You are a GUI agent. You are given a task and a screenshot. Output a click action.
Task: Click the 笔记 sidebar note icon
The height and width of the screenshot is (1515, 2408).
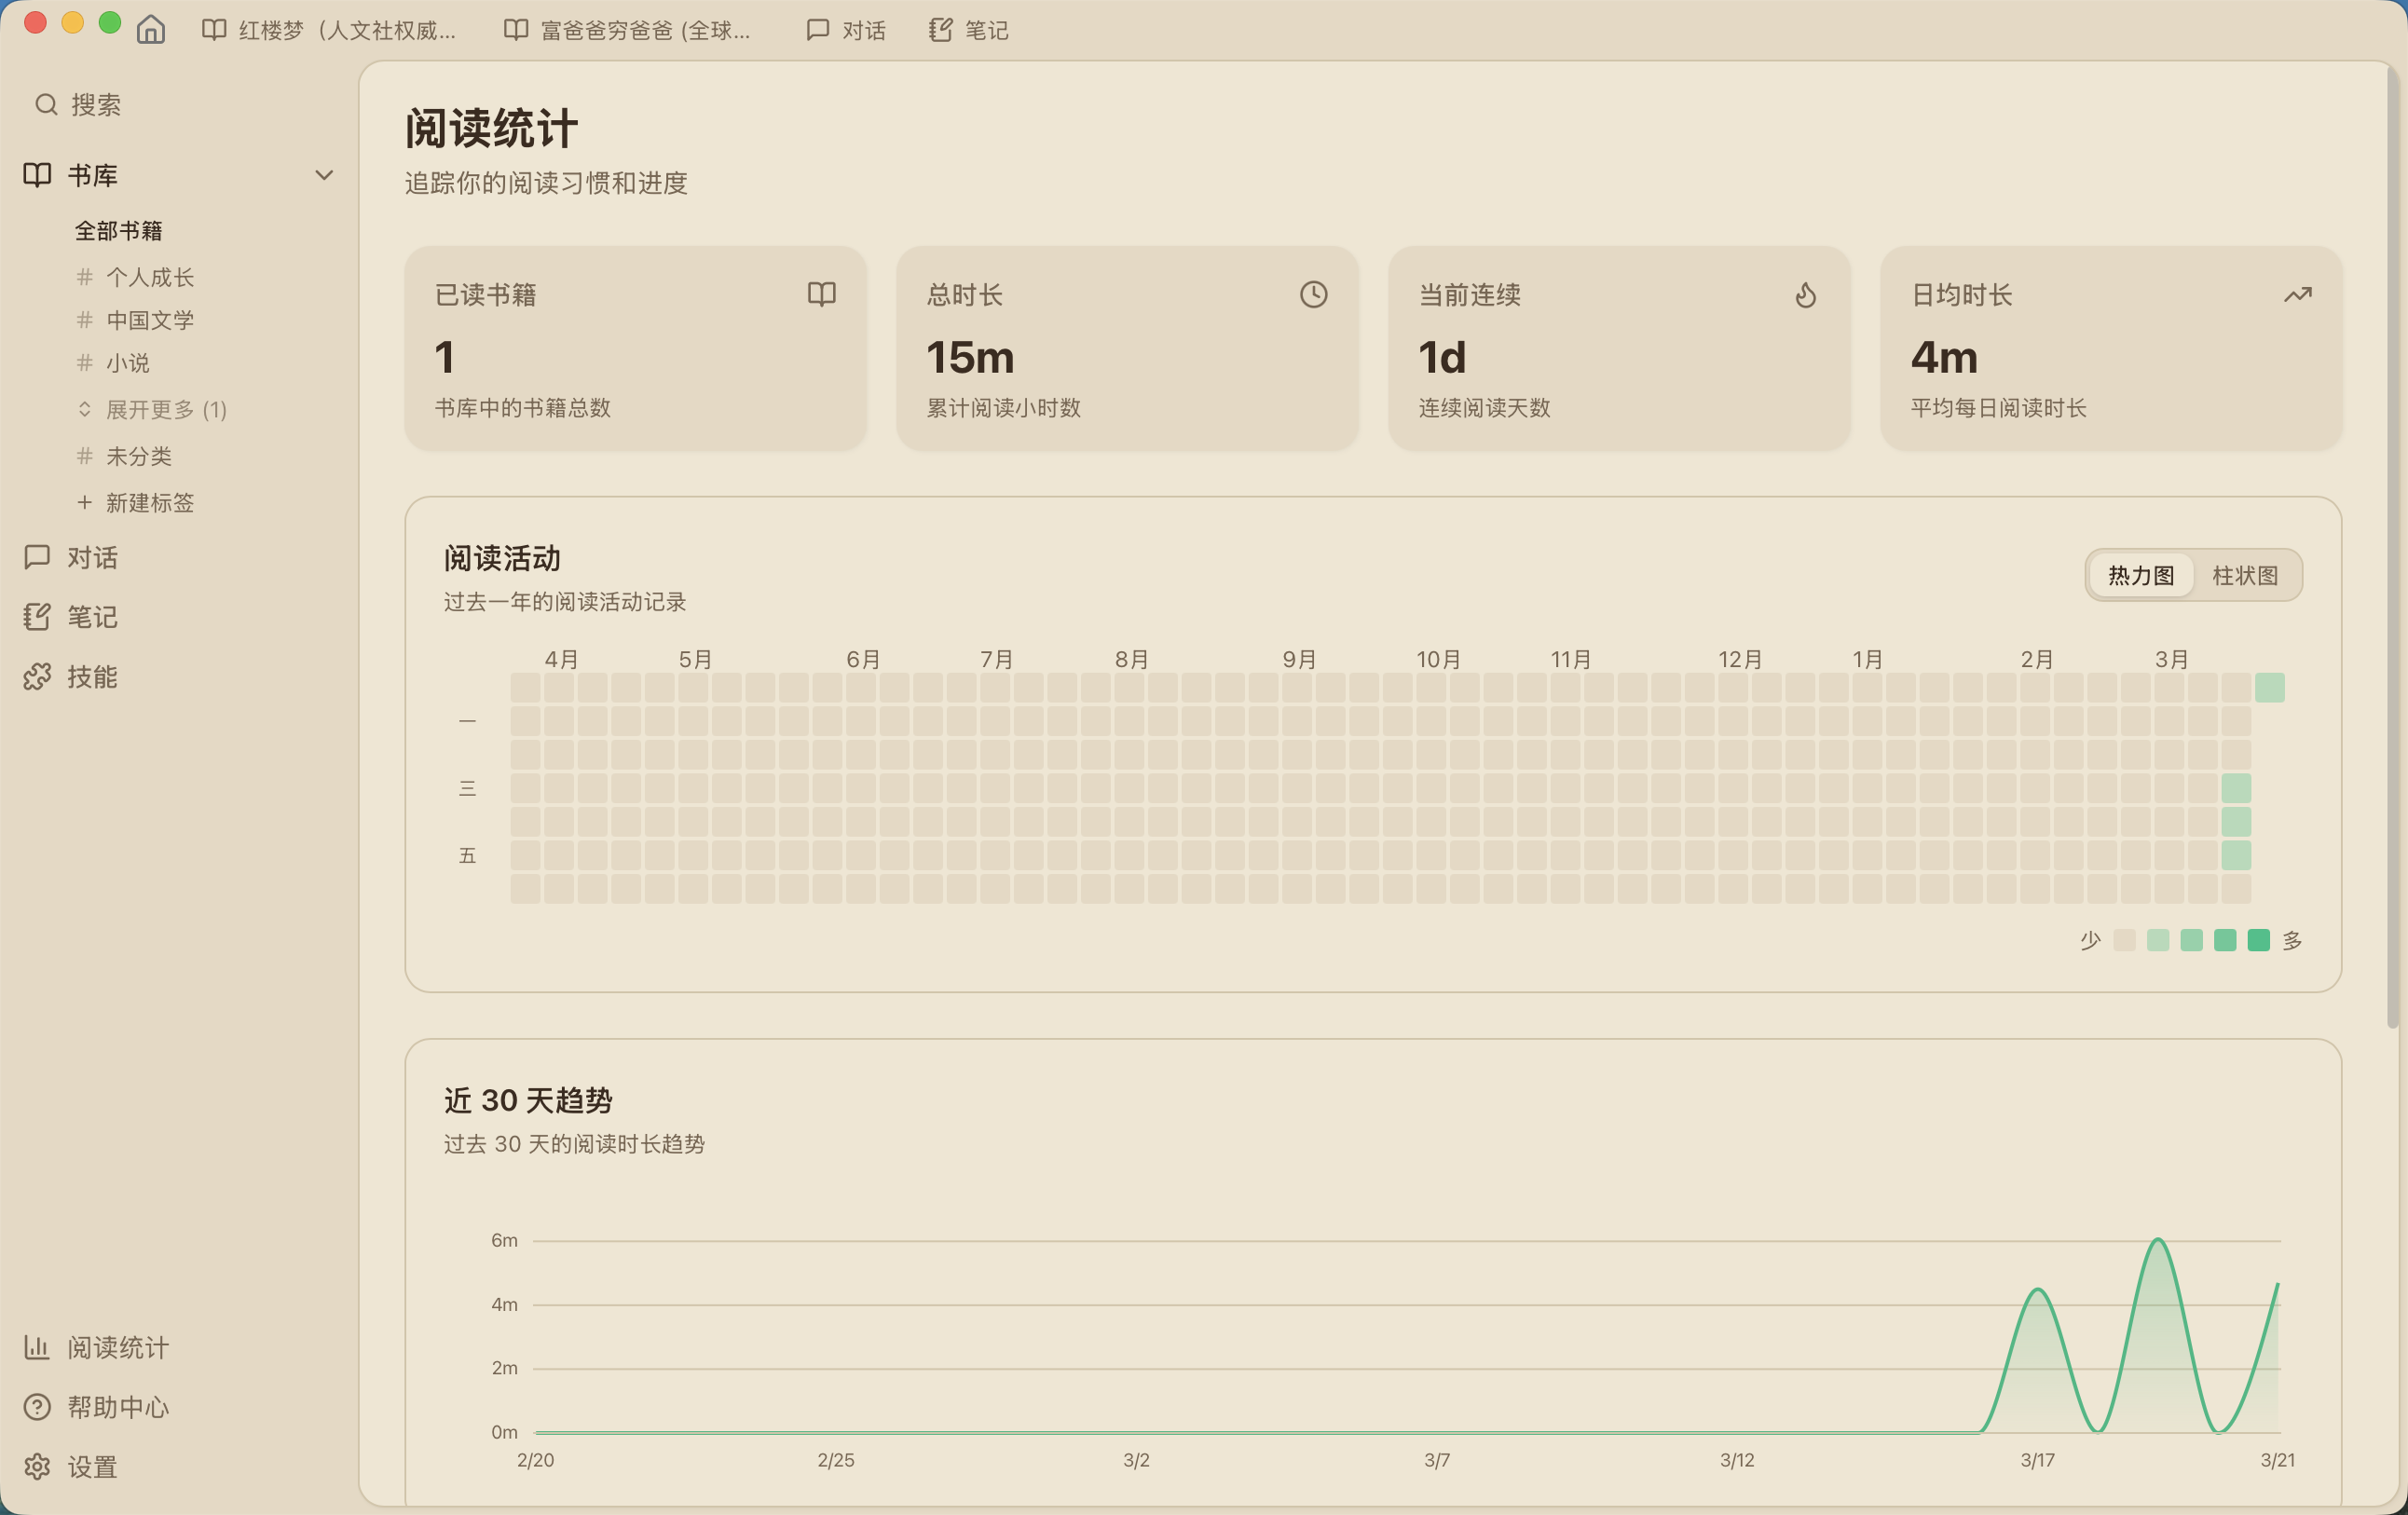pyautogui.click(x=37, y=617)
